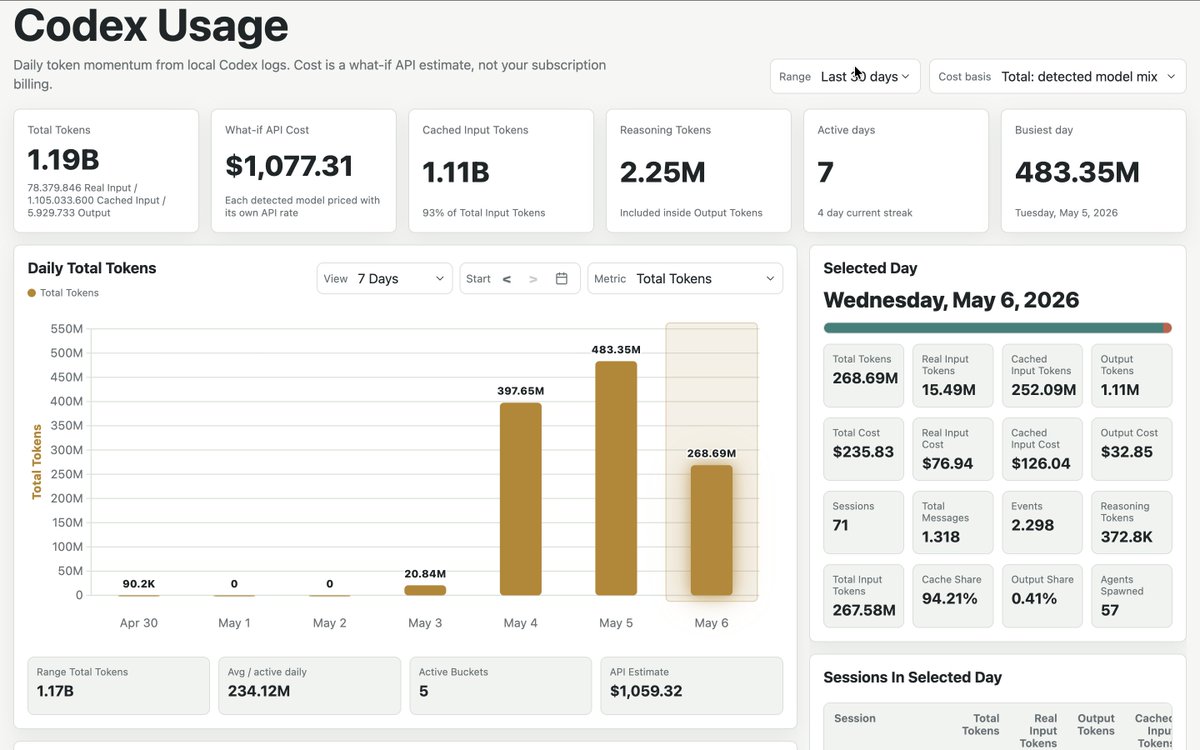Select the May 5 bar labeled 483.35M
This screenshot has height=750, width=1200.
(x=616, y=478)
